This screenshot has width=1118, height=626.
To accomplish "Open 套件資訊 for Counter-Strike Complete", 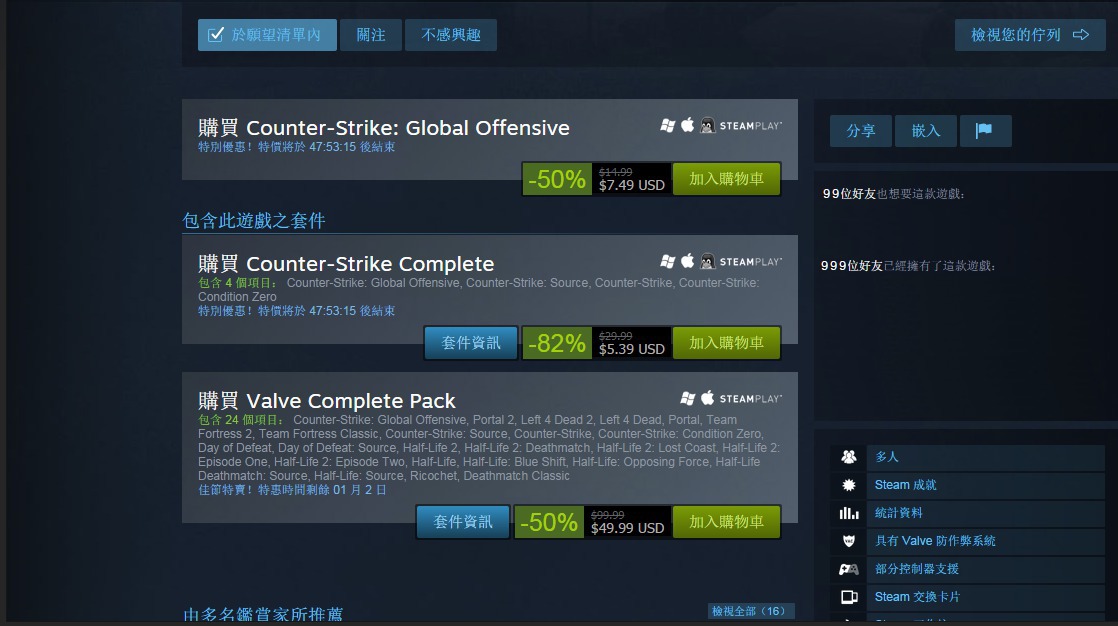I will click(x=471, y=343).
